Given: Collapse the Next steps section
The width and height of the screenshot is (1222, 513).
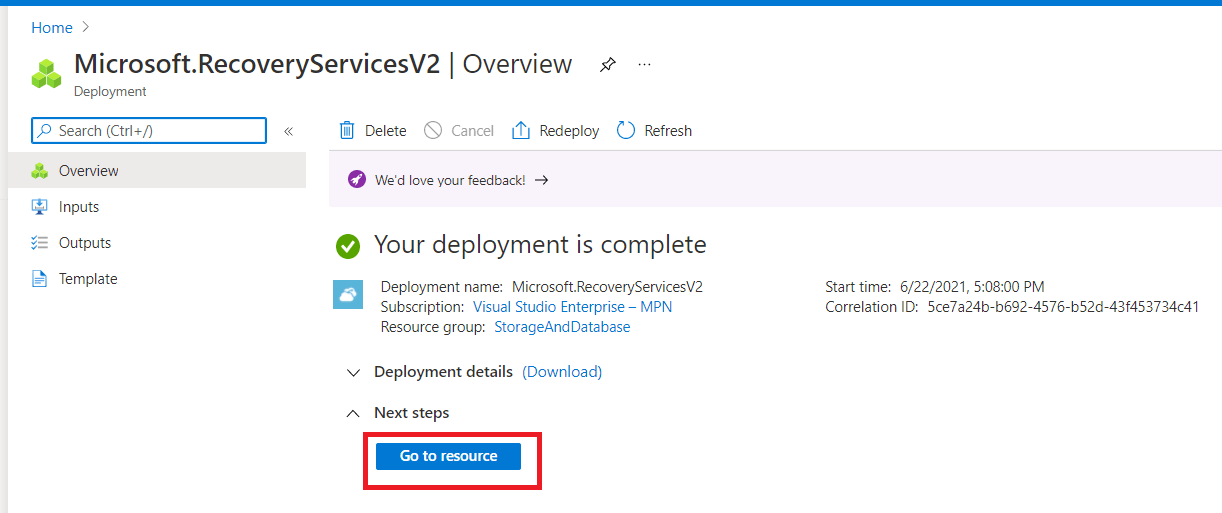Looking at the screenshot, I should point(352,413).
